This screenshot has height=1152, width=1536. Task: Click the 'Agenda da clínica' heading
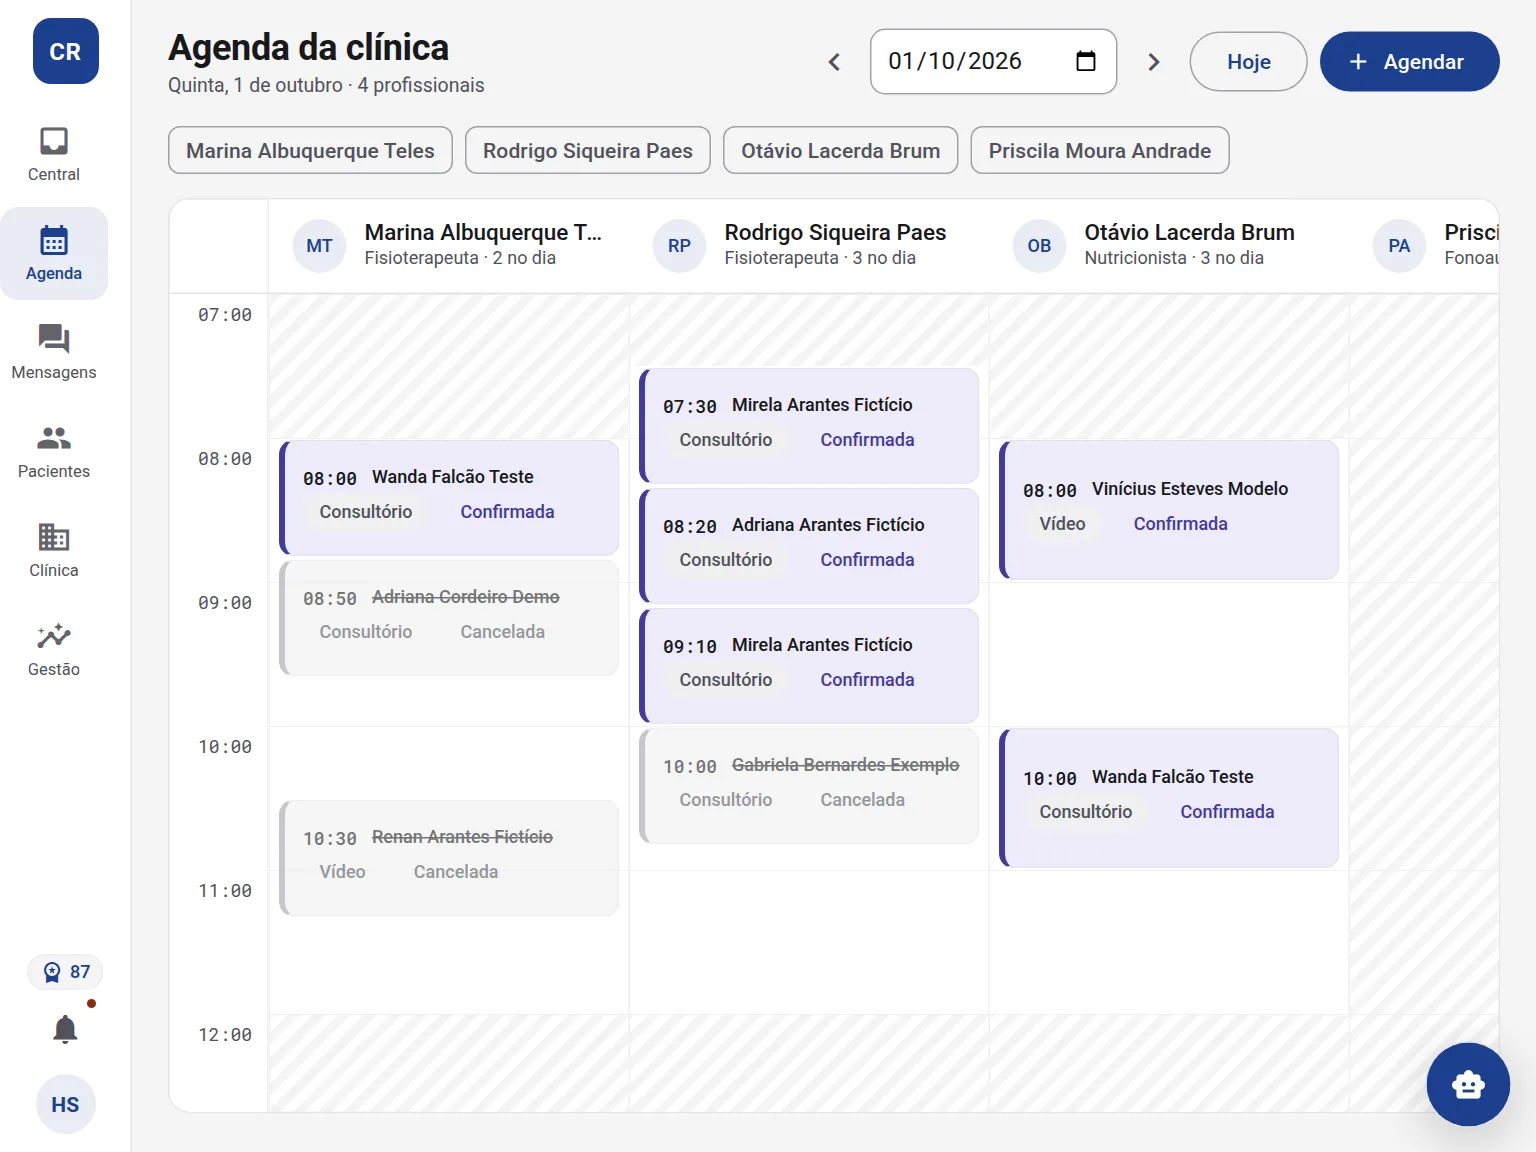[308, 47]
